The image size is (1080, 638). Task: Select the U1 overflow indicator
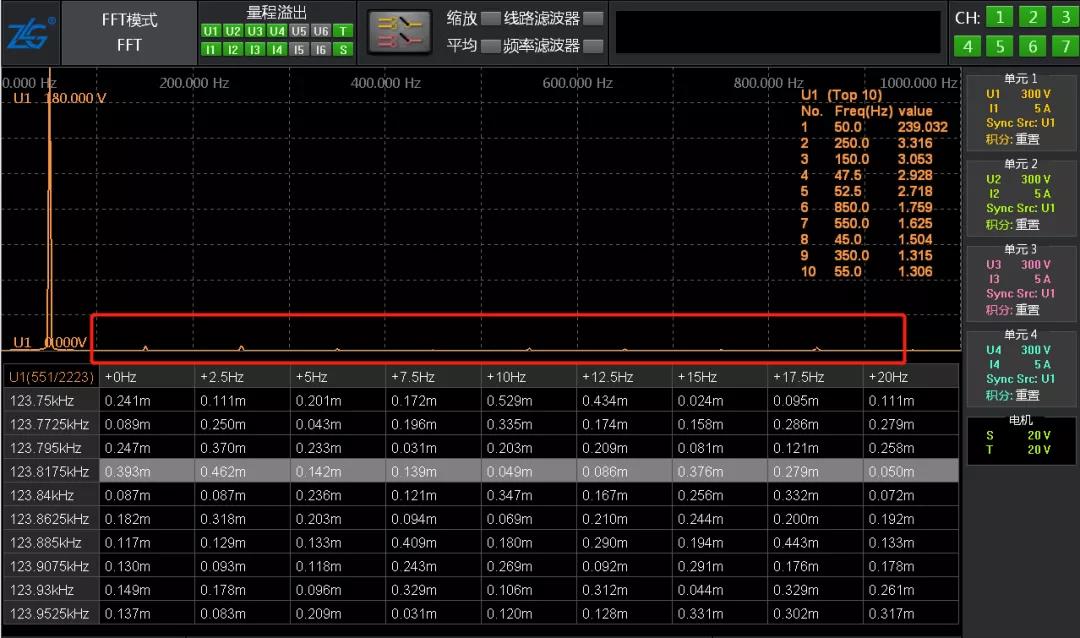click(210, 31)
